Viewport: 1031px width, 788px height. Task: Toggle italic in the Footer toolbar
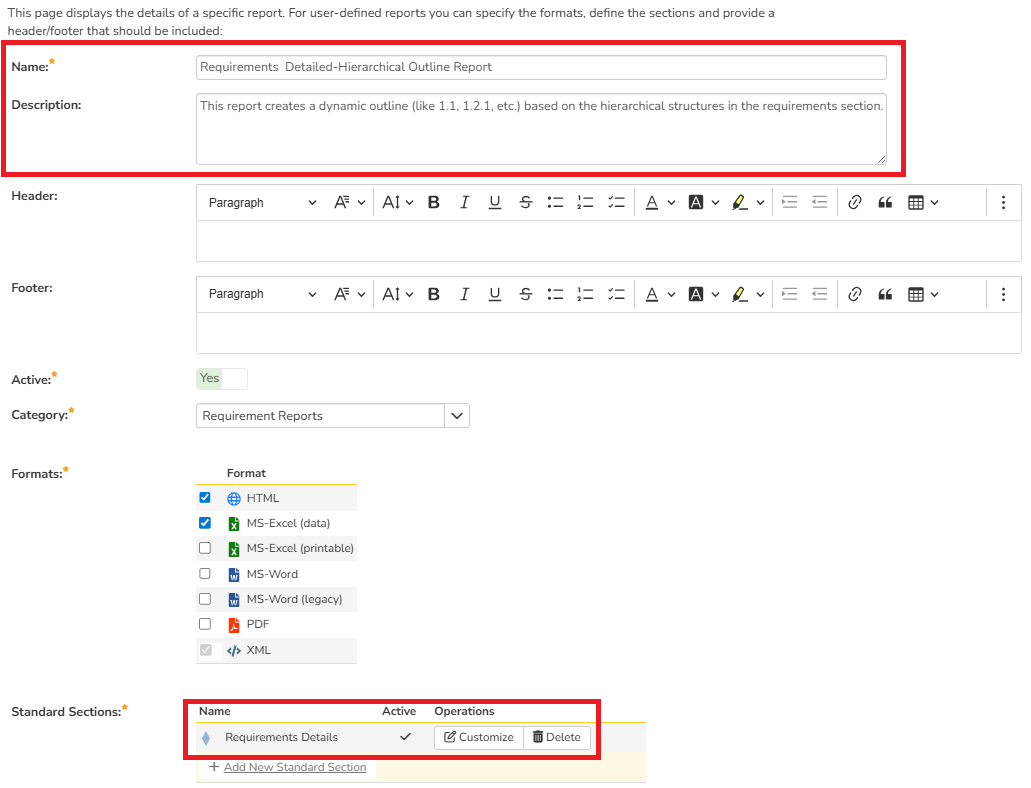tap(464, 293)
